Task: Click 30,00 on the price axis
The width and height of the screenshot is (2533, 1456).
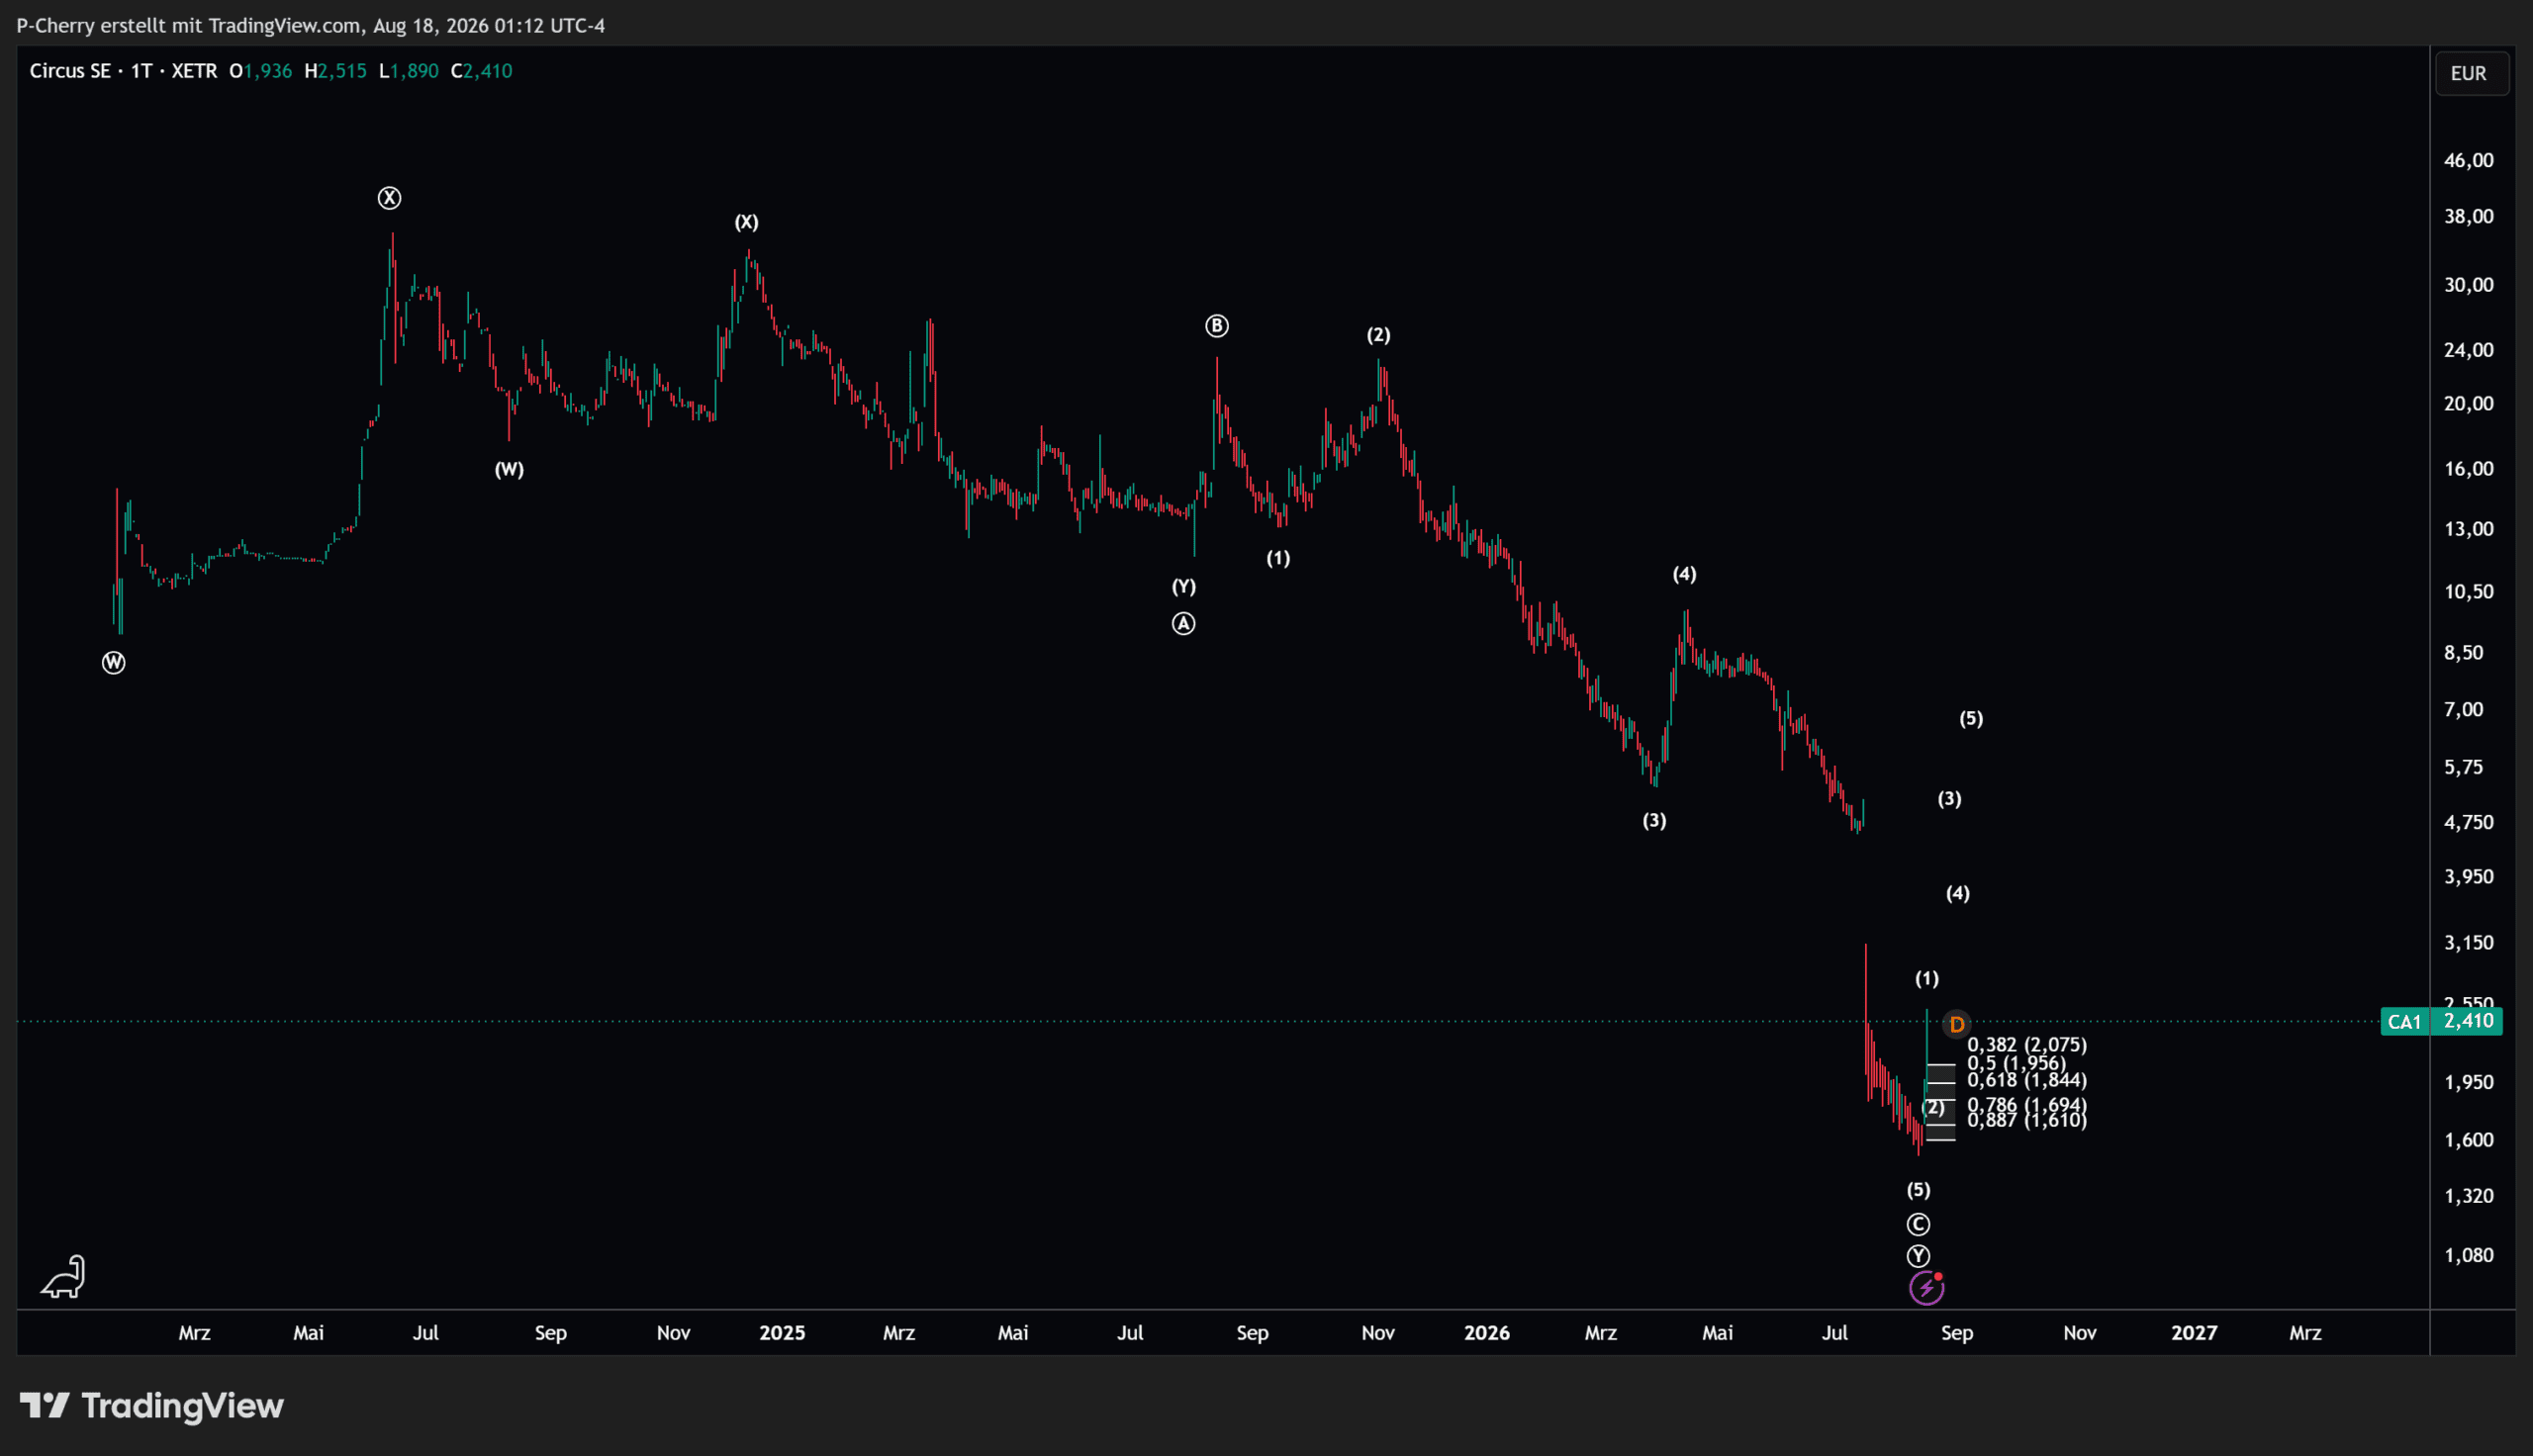Action: (x=2468, y=285)
